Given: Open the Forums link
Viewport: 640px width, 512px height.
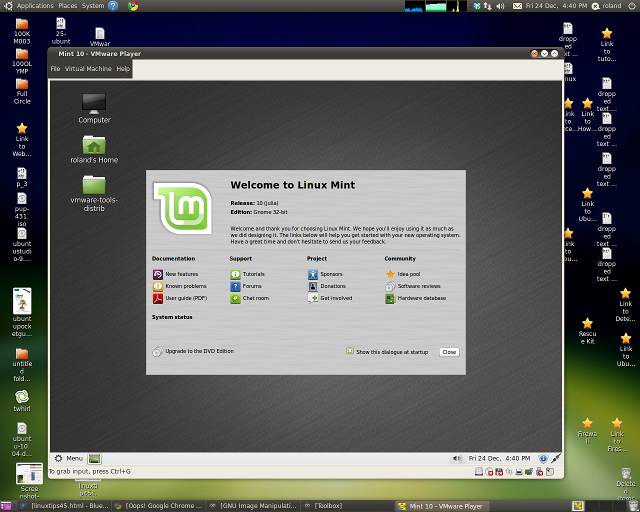Looking at the screenshot, I should 252,286.
